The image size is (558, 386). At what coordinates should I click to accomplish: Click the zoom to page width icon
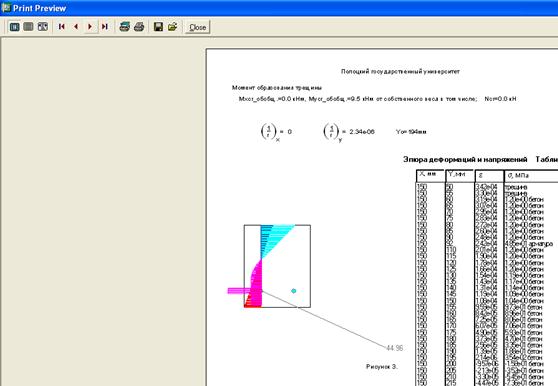42,27
